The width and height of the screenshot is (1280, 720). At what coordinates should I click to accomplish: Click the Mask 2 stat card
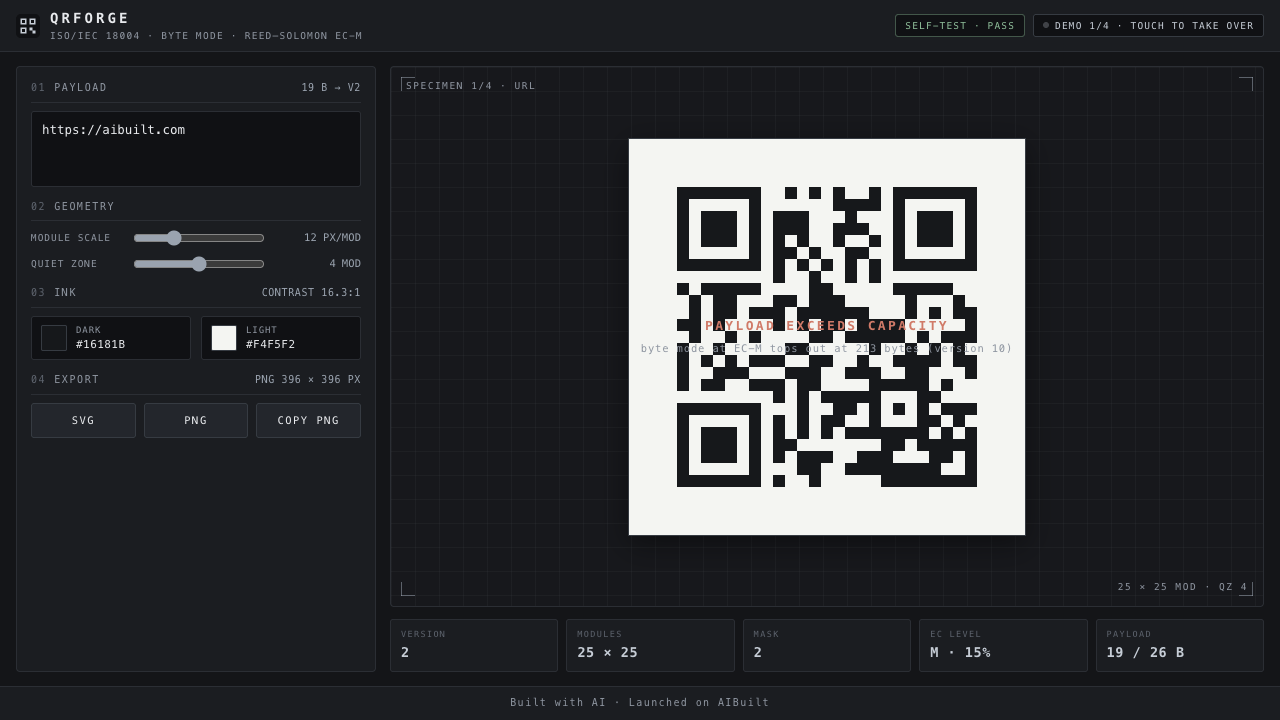click(x=827, y=645)
